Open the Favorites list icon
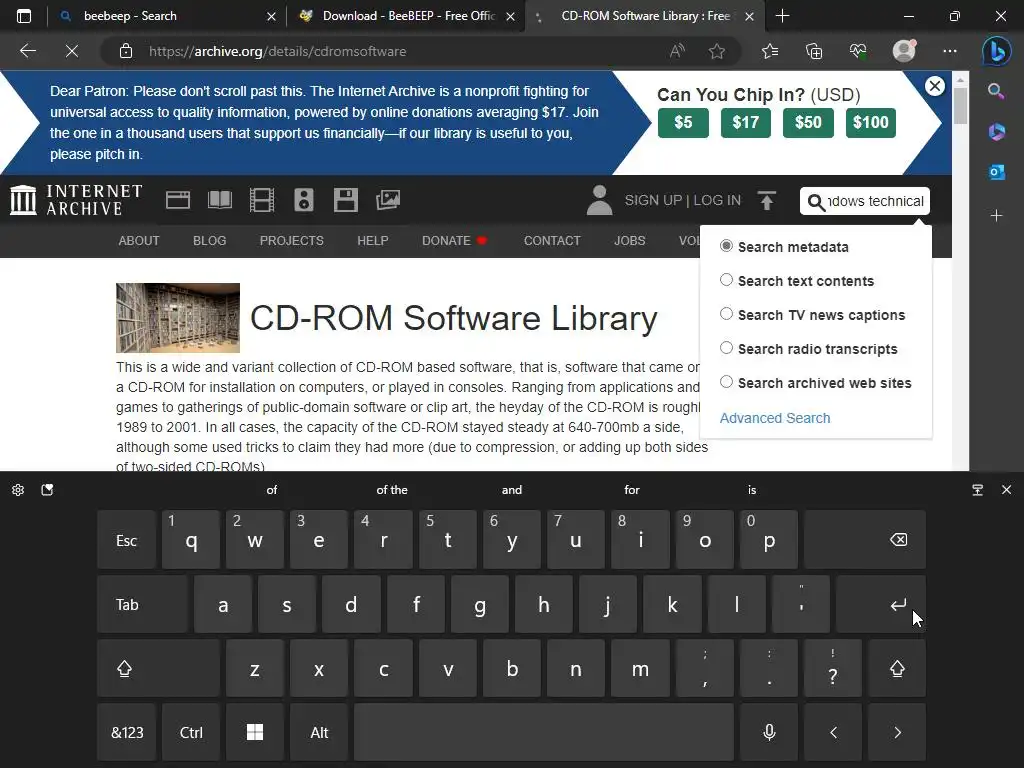Screen dimensions: 1024x768 [x=770, y=51]
